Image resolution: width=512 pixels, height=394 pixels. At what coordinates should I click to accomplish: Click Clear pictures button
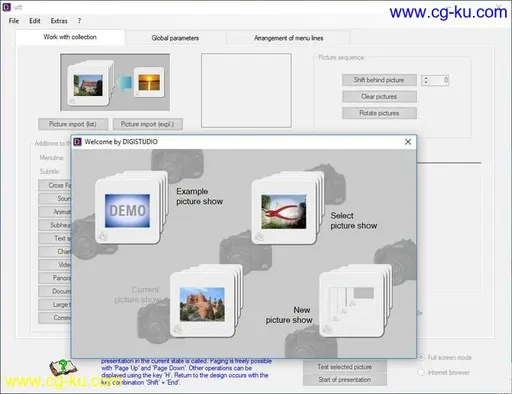pos(379,97)
